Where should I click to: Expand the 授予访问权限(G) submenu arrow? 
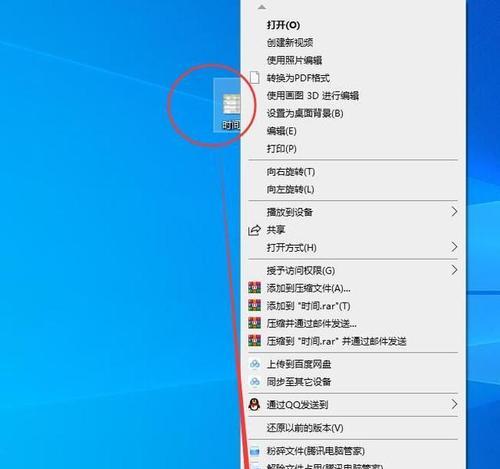[x=454, y=270]
